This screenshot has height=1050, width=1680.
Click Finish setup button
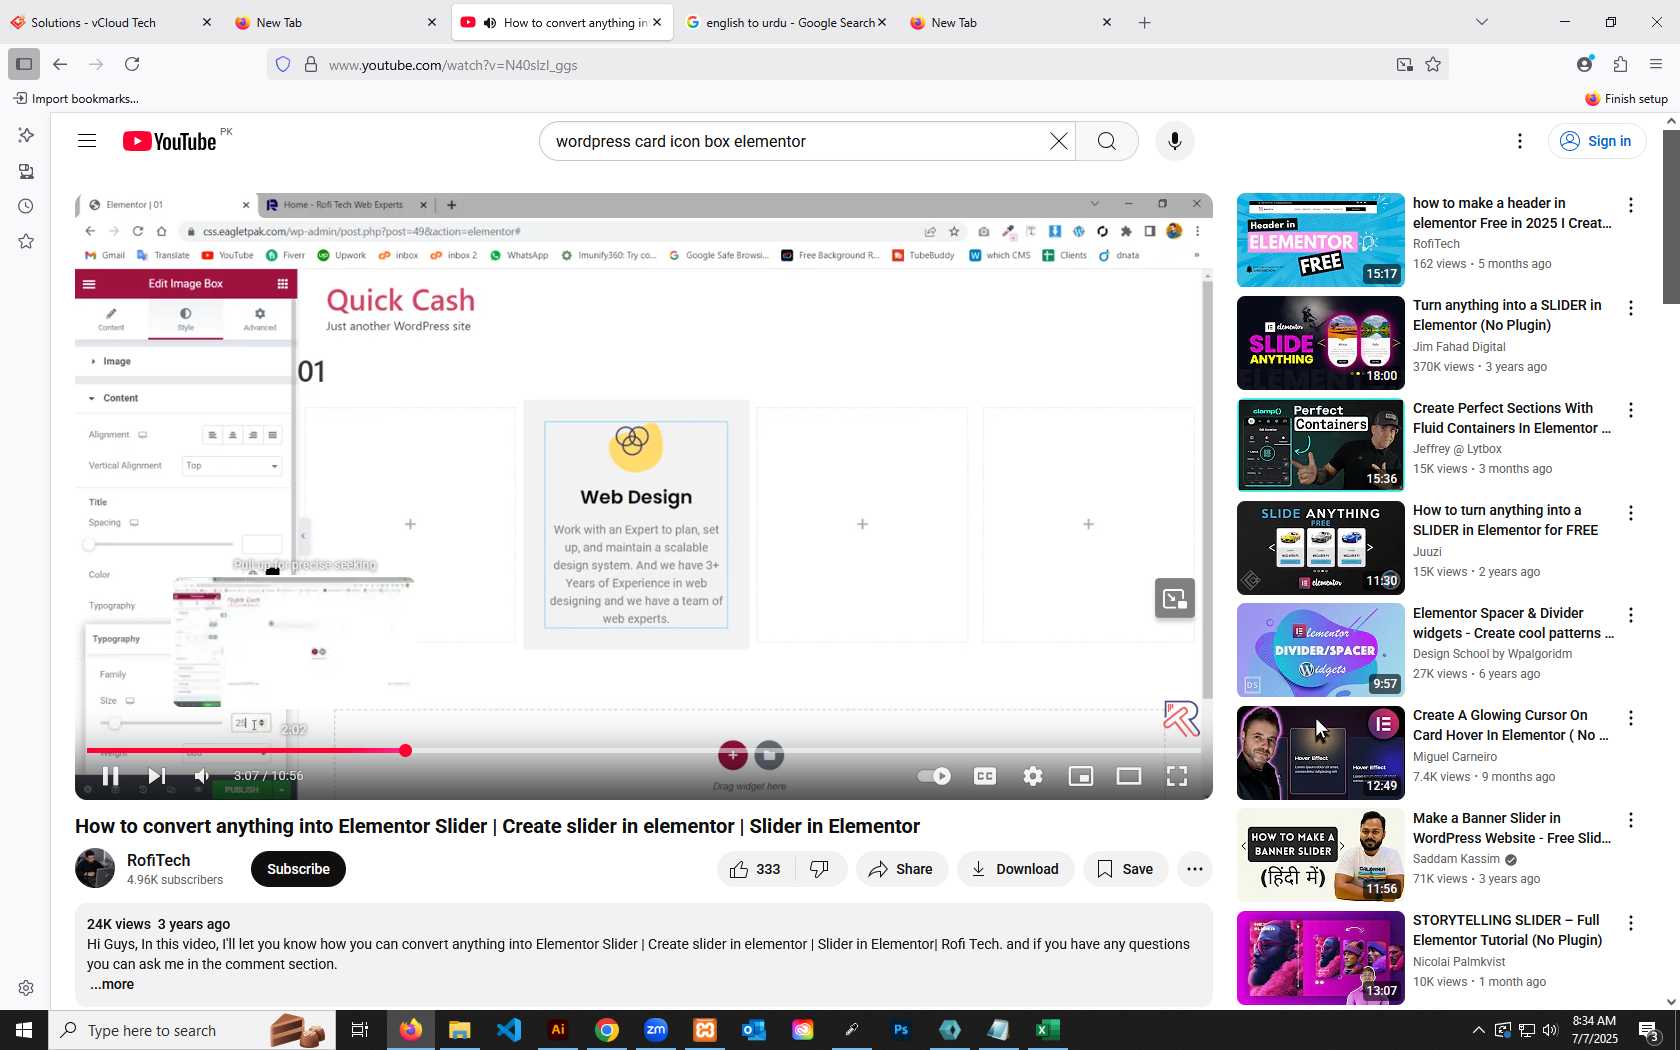tap(1627, 98)
